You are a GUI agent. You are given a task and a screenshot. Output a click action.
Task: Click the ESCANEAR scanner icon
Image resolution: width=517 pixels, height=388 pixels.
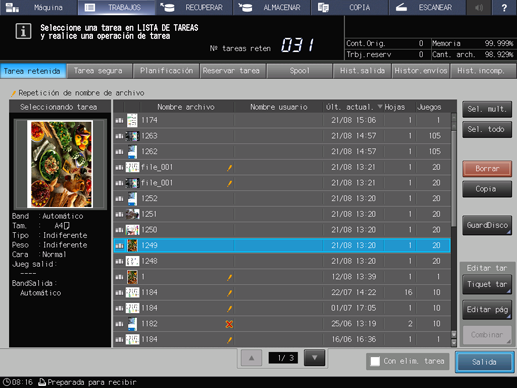point(401,7)
